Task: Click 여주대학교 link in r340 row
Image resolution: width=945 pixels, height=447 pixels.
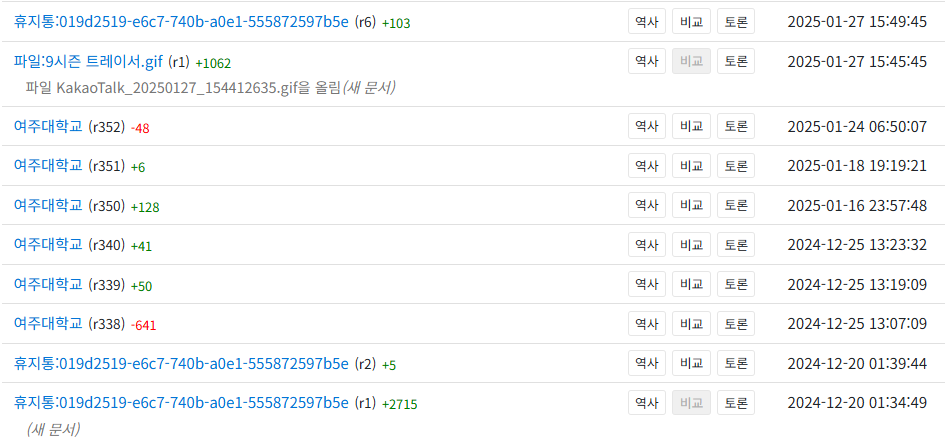Action: (48, 245)
